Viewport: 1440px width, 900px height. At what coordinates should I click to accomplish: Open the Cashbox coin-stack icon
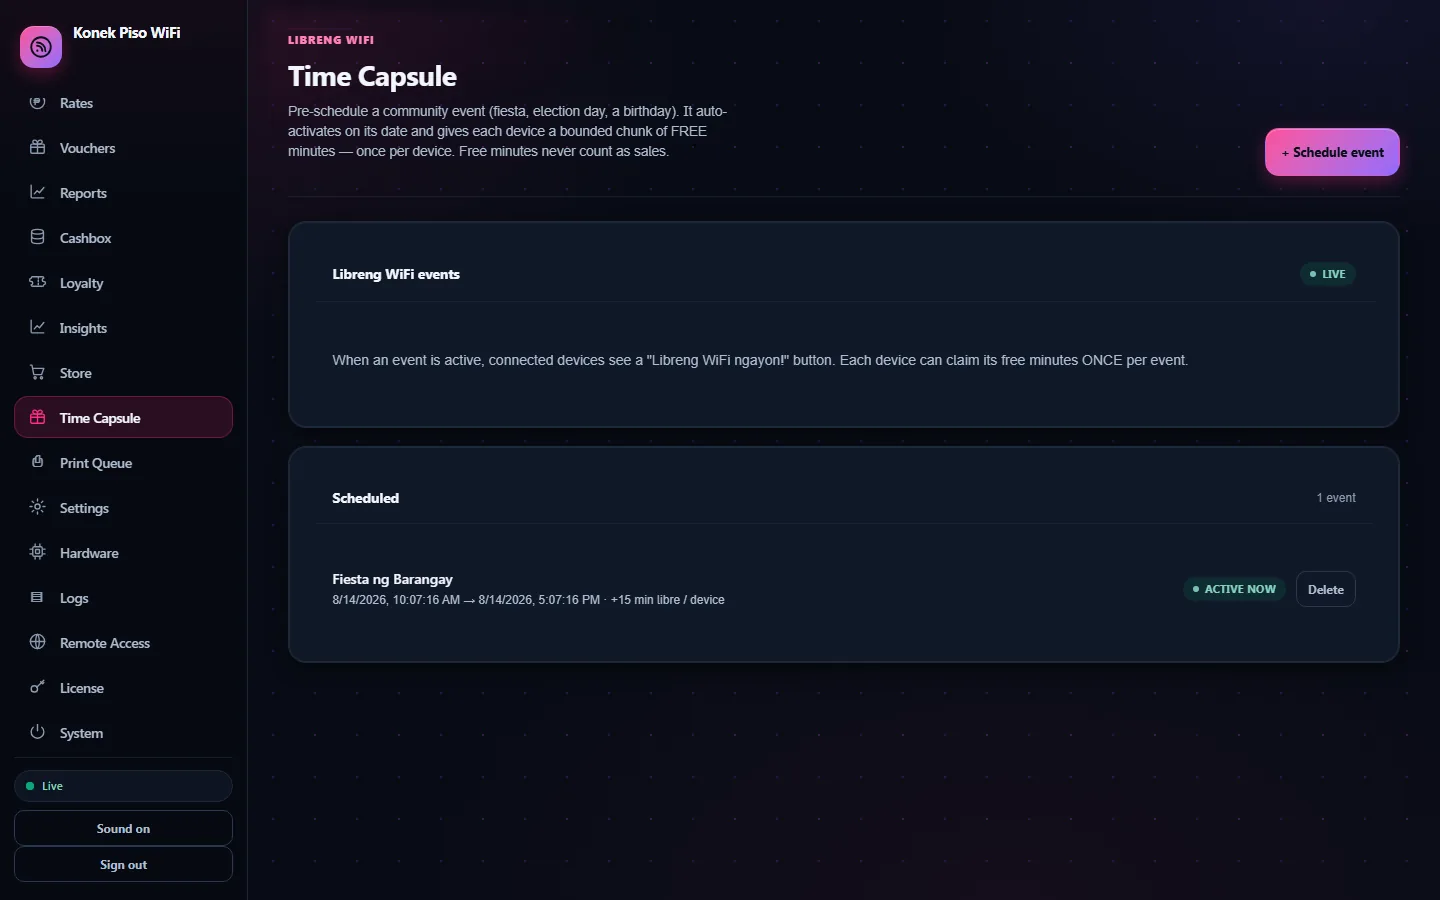pyautogui.click(x=38, y=237)
